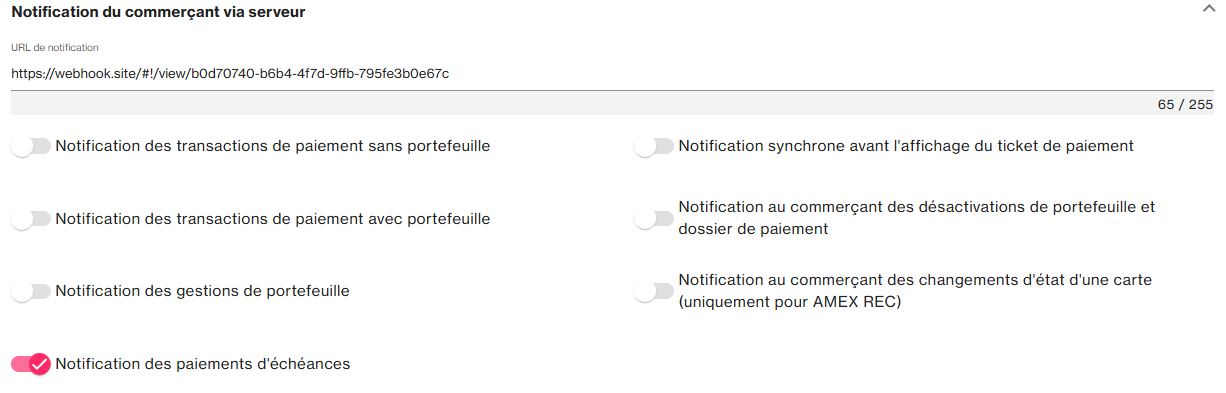Collapse the Notification du commerçant via serveur section

click(1208, 9)
